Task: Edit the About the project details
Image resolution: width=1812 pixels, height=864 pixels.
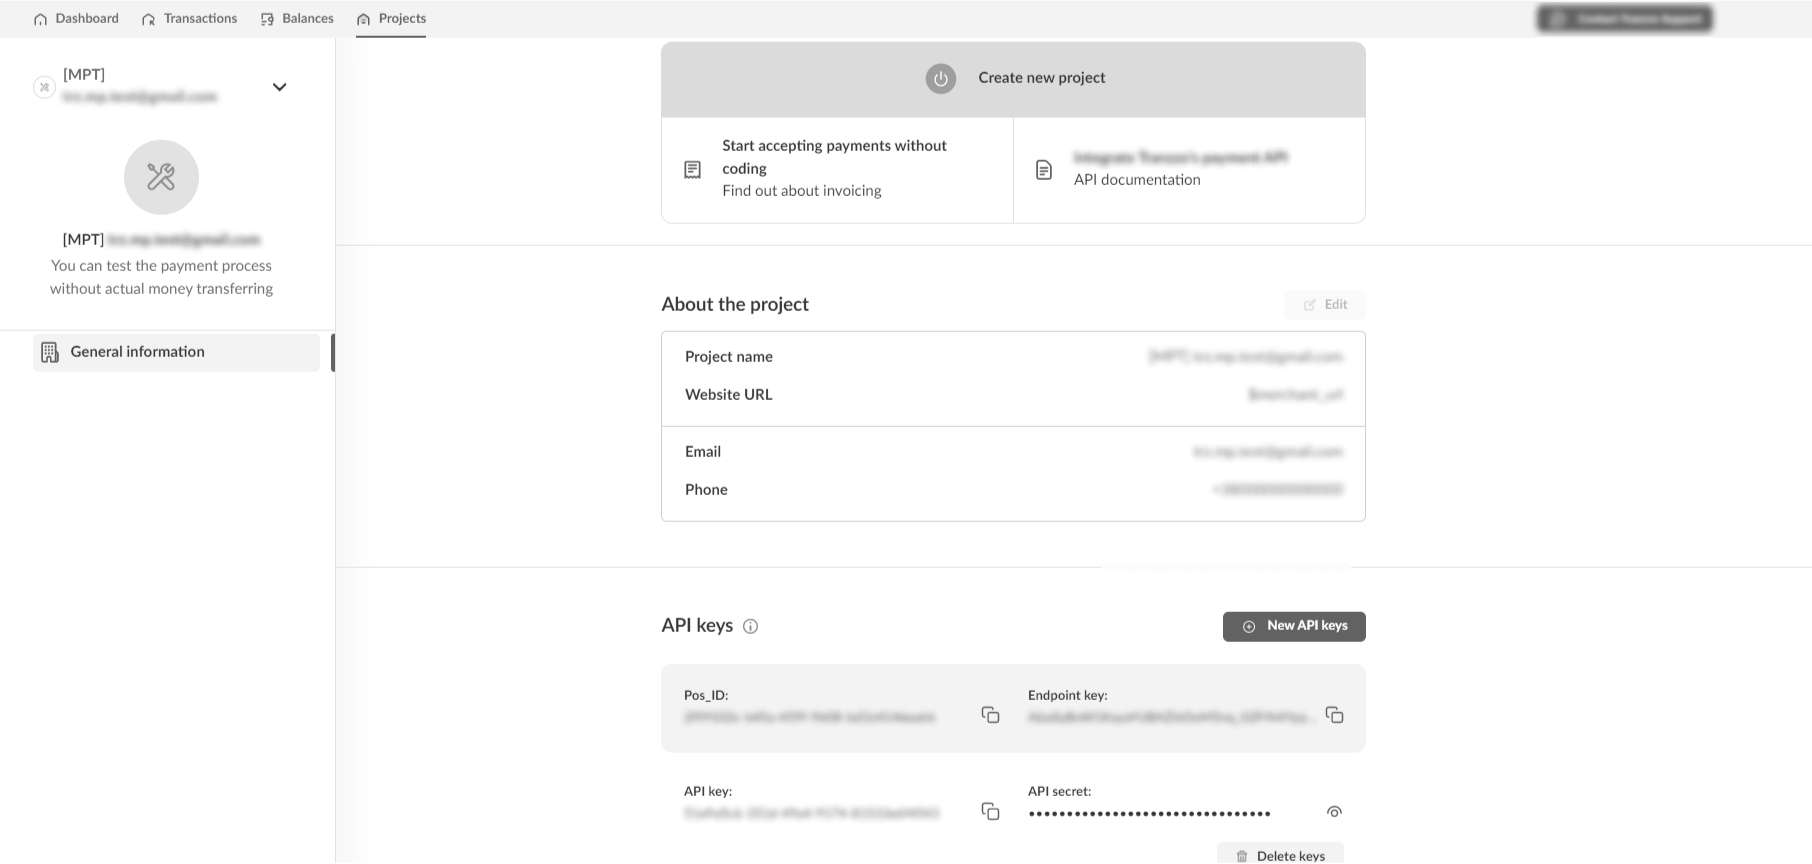Action: [1325, 305]
